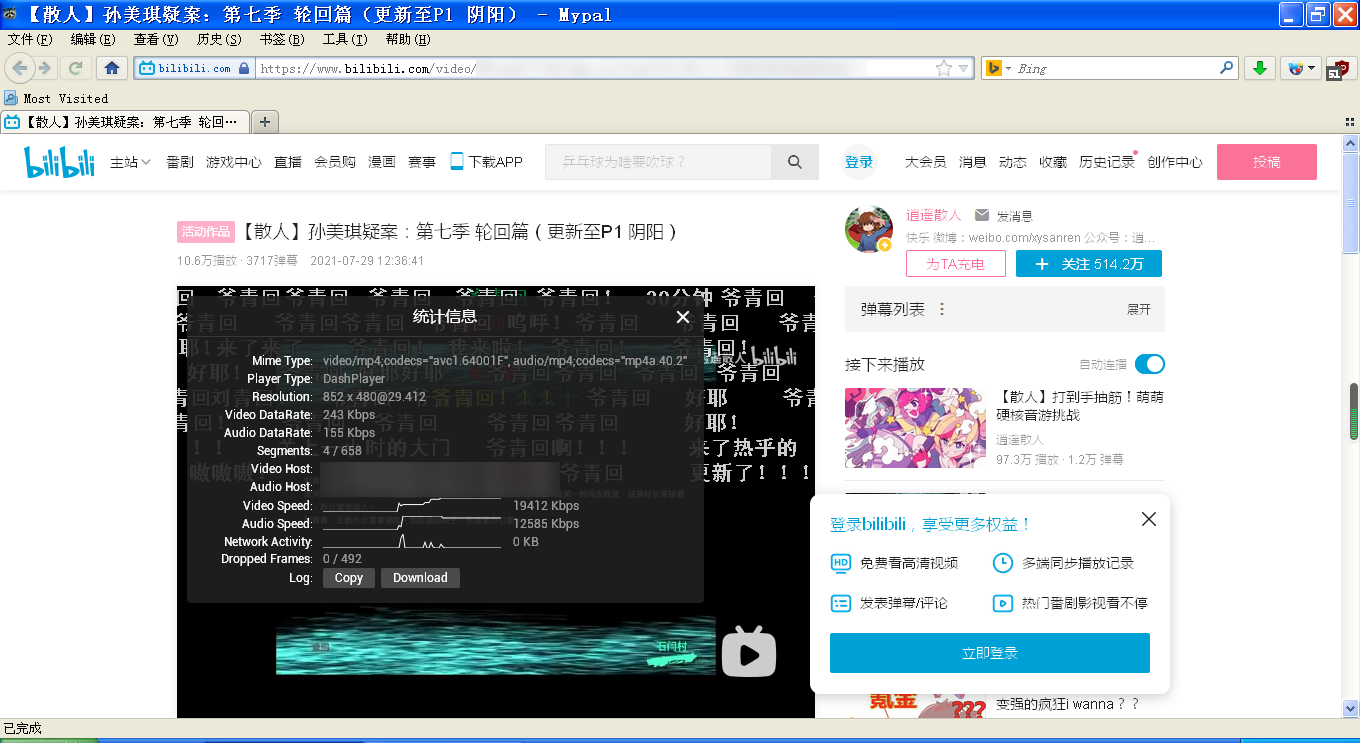Open the 收藏 link
The image size is (1360, 743).
[x=1053, y=162]
